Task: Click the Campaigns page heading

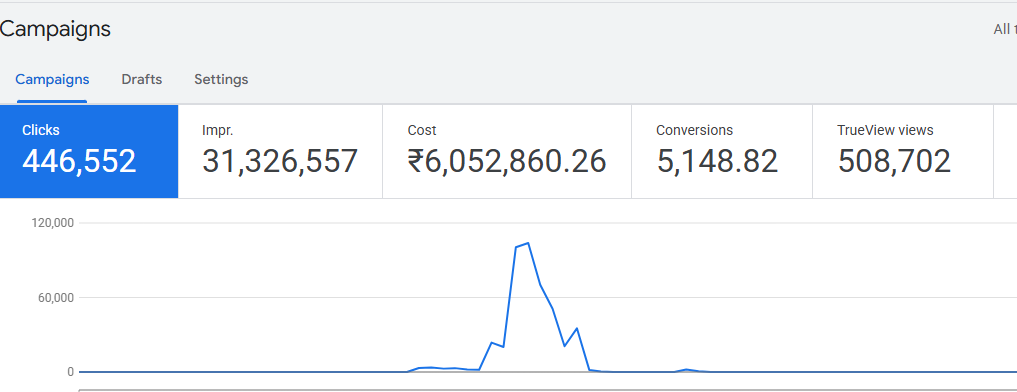Action: [55, 29]
